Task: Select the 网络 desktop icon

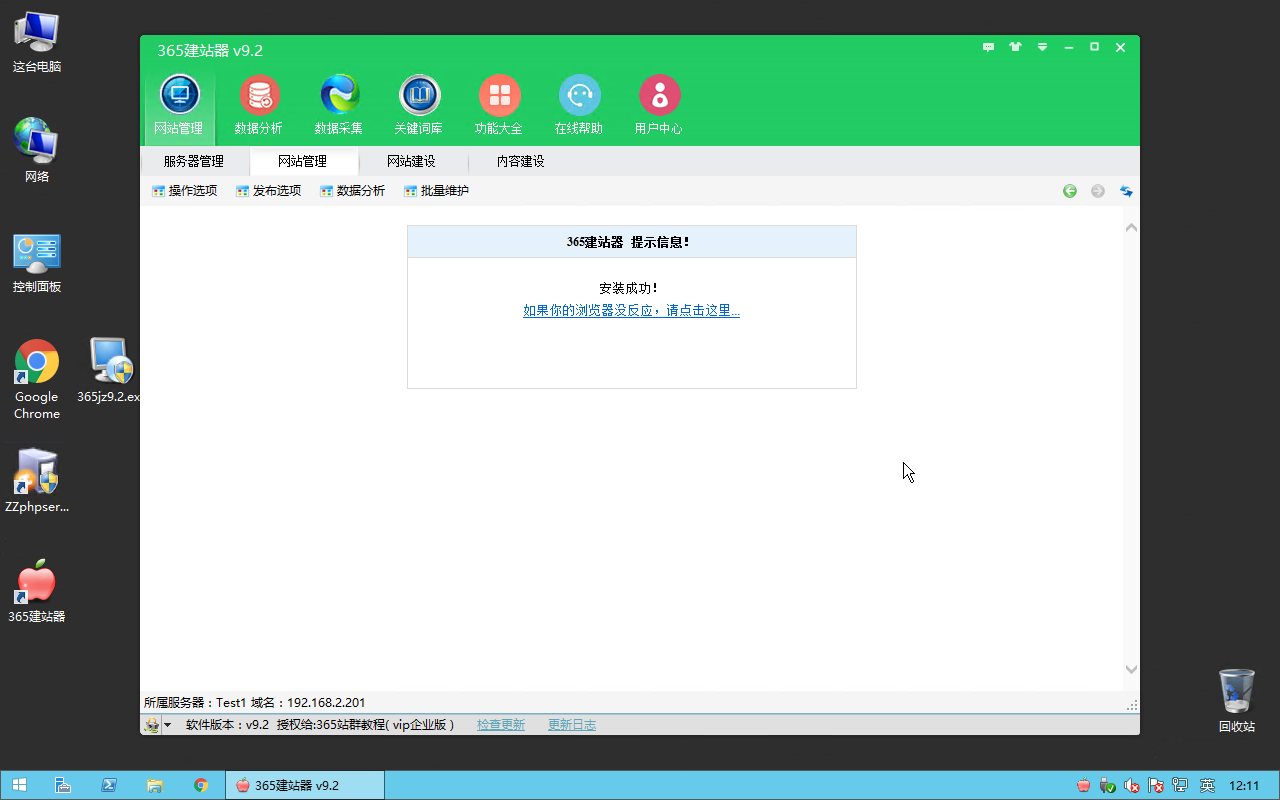Action: pyautogui.click(x=37, y=150)
